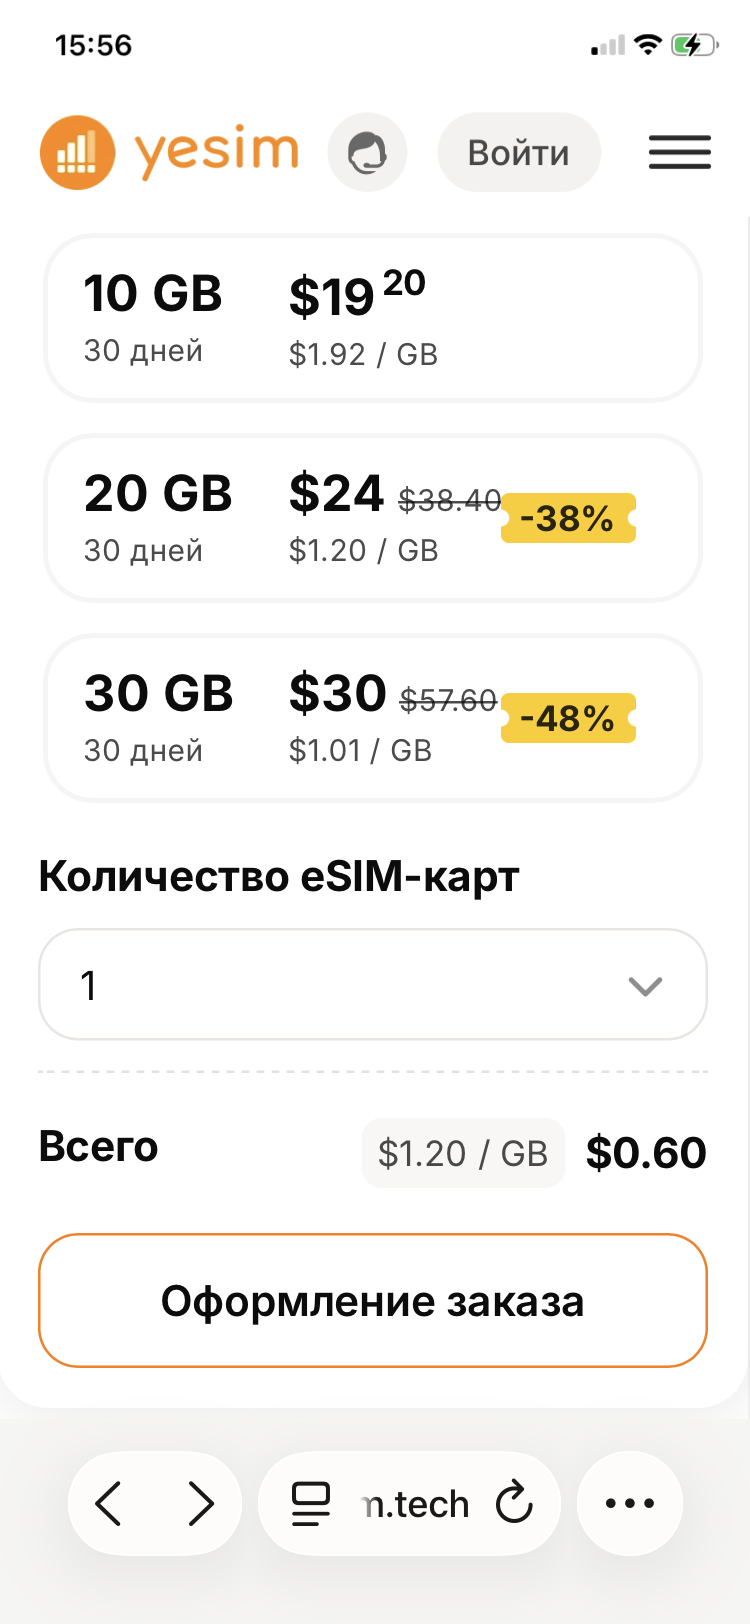This screenshot has height=1624, width=750.
Task: Open the hamburger menu
Action: (x=680, y=152)
